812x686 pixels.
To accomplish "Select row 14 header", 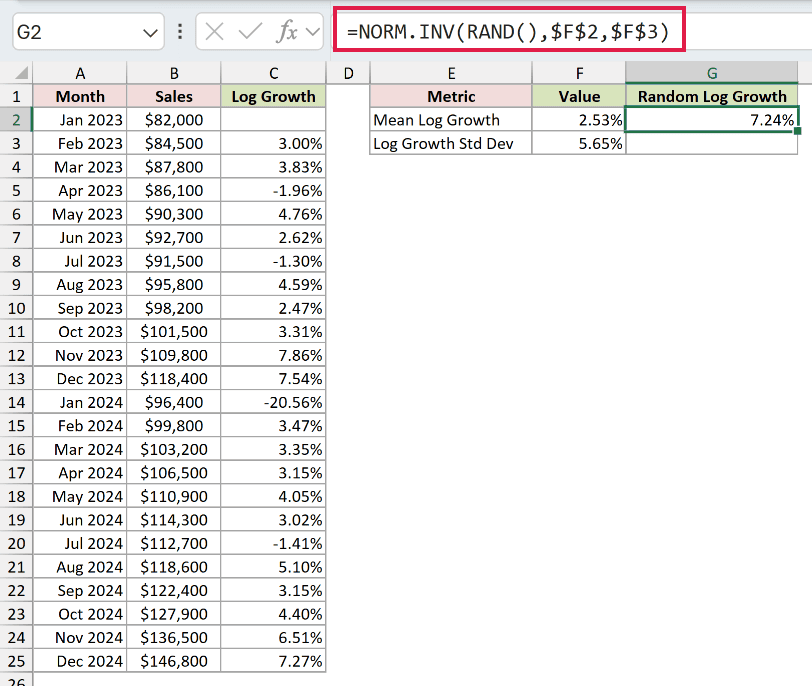I will (x=16, y=402).
